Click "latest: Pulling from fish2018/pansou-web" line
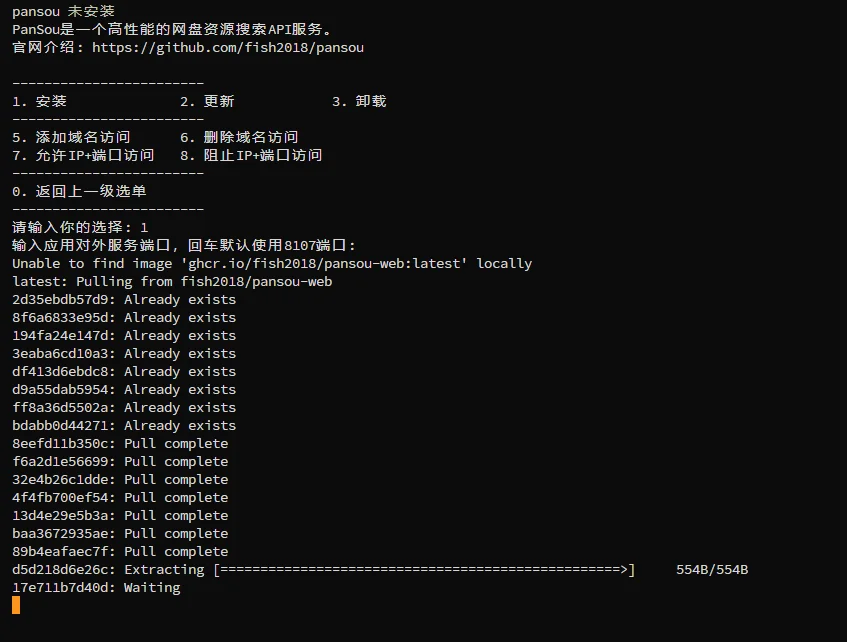Image resolution: width=847 pixels, height=642 pixels. coord(172,281)
